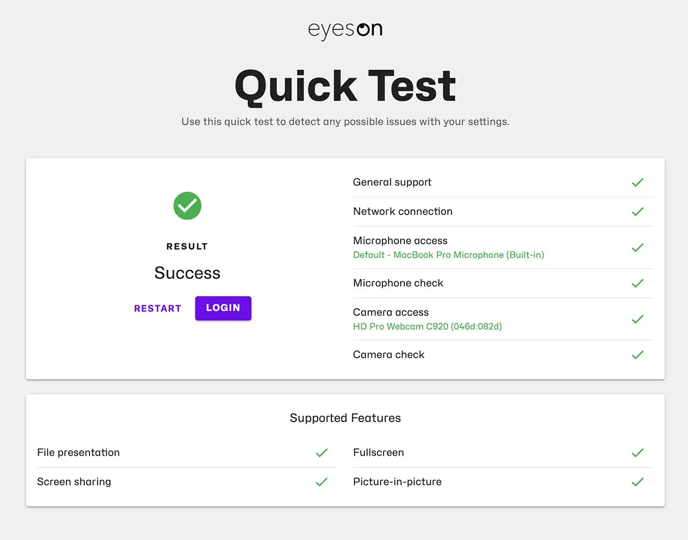Image resolution: width=688 pixels, height=540 pixels.
Task: Click the 'Success' result text
Action: tap(187, 273)
